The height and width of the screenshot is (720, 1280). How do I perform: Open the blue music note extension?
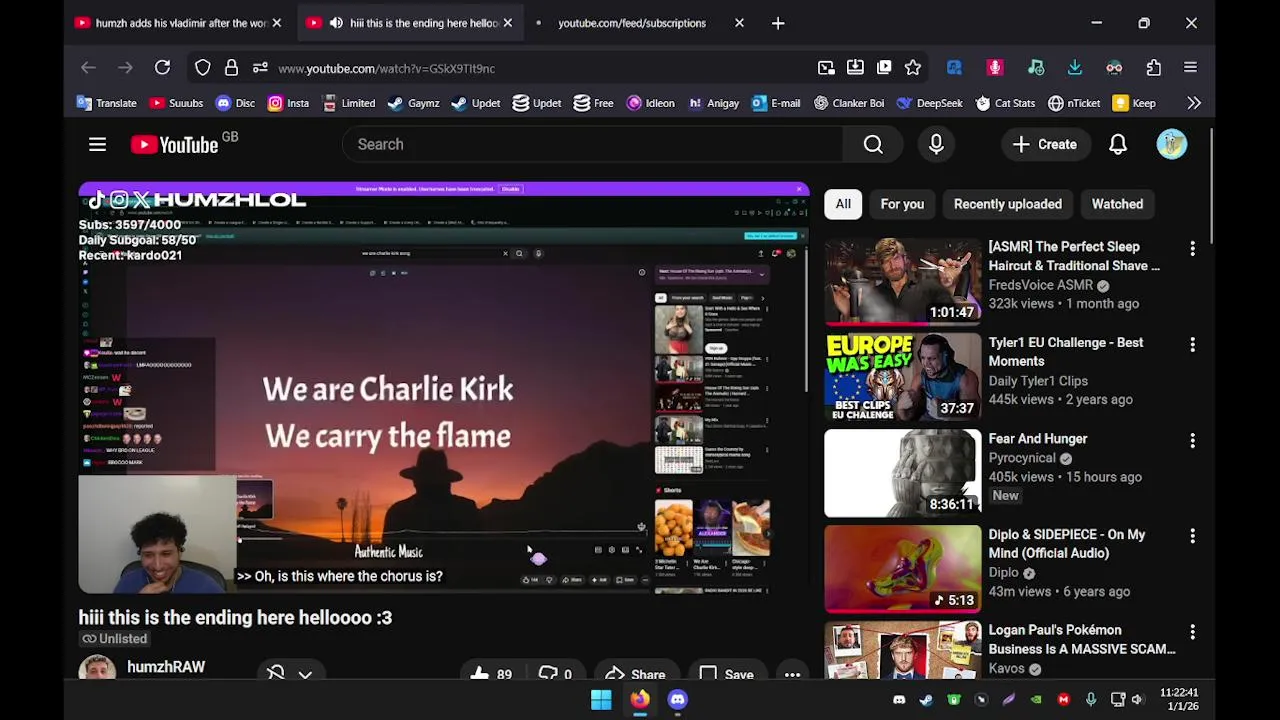[954, 68]
